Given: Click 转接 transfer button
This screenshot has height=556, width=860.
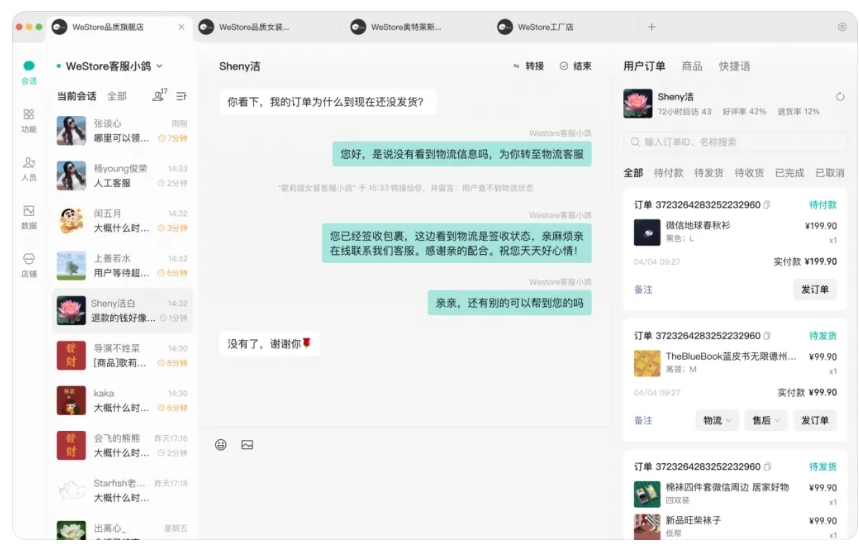Looking at the screenshot, I should tap(529, 66).
